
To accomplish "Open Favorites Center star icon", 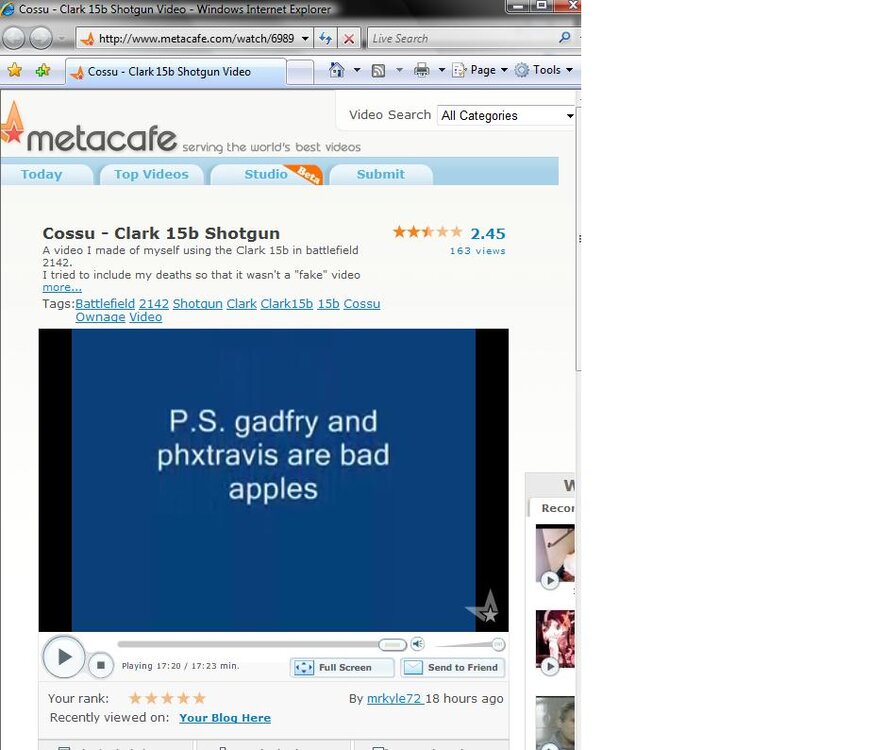I will coord(14,71).
